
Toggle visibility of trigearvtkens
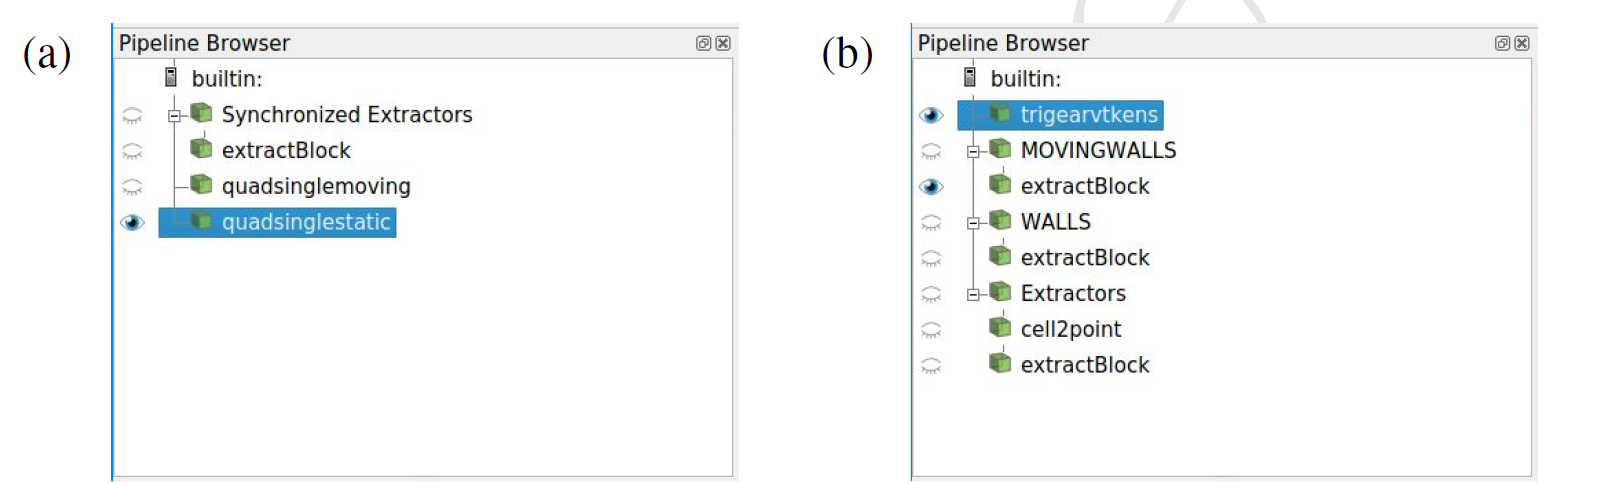point(931,115)
